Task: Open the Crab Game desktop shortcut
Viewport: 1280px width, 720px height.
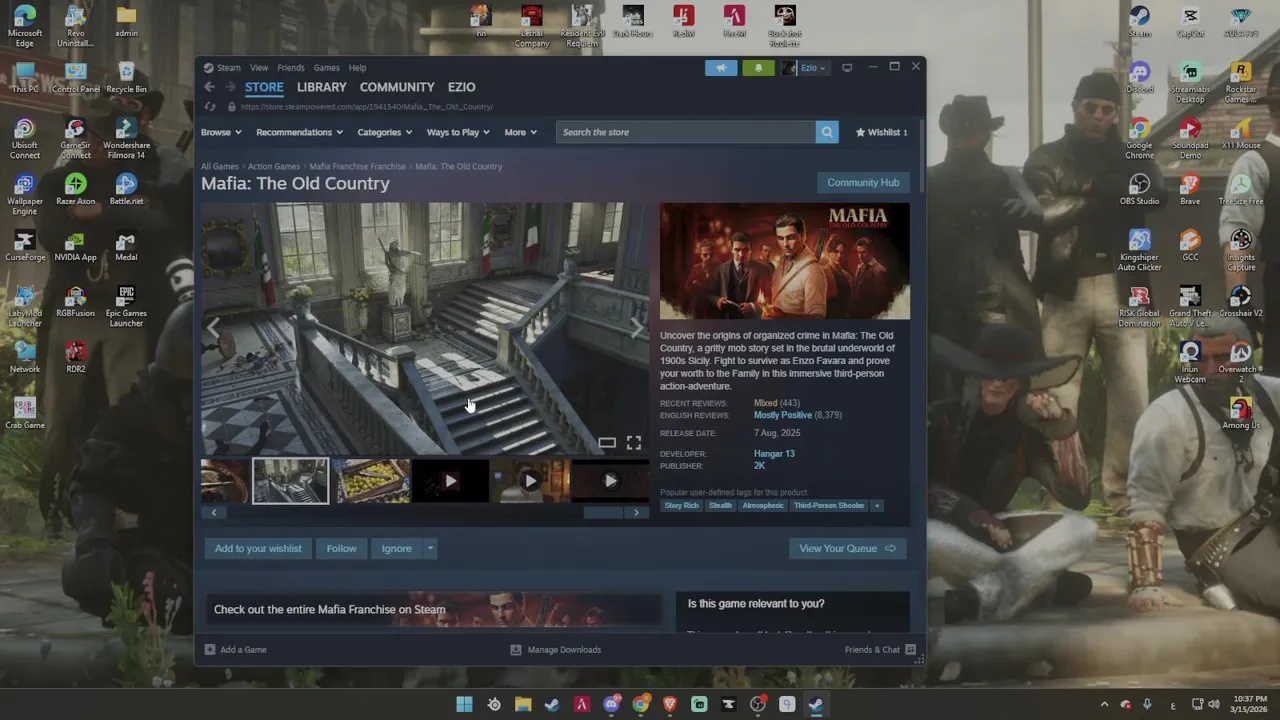Action: pyautogui.click(x=25, y=414)
